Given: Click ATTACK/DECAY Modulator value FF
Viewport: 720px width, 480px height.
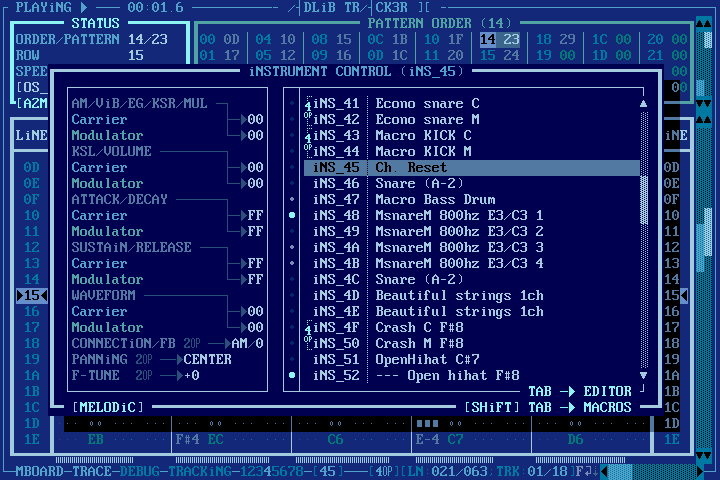Looking at the screenshot, I should [255, 232].
